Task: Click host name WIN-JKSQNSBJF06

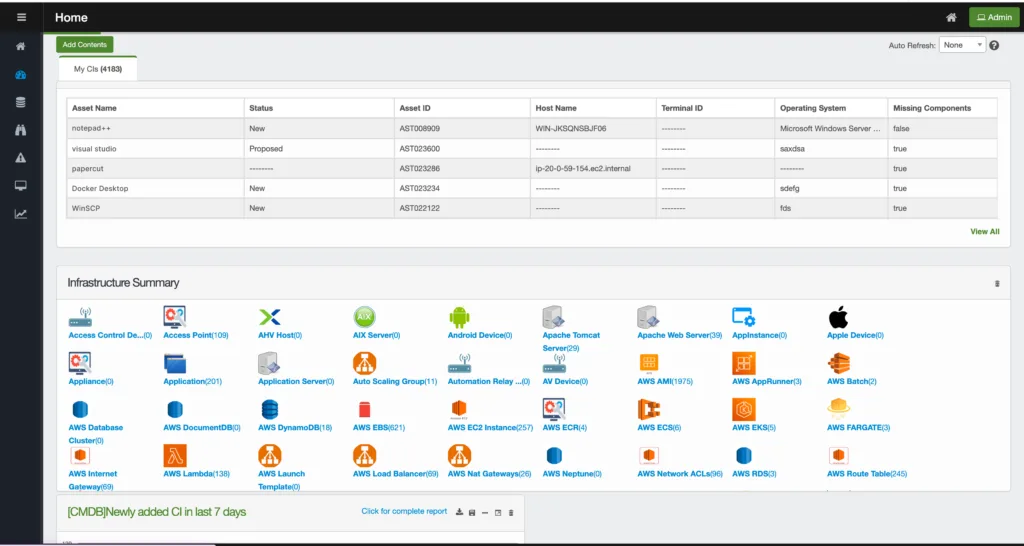Action: (x=571, y=129)
